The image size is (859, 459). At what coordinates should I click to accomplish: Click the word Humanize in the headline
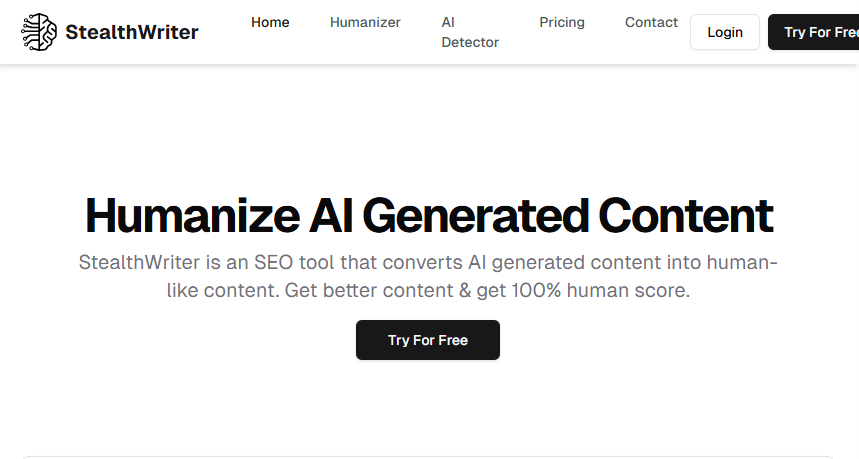(x=192, y=216)
